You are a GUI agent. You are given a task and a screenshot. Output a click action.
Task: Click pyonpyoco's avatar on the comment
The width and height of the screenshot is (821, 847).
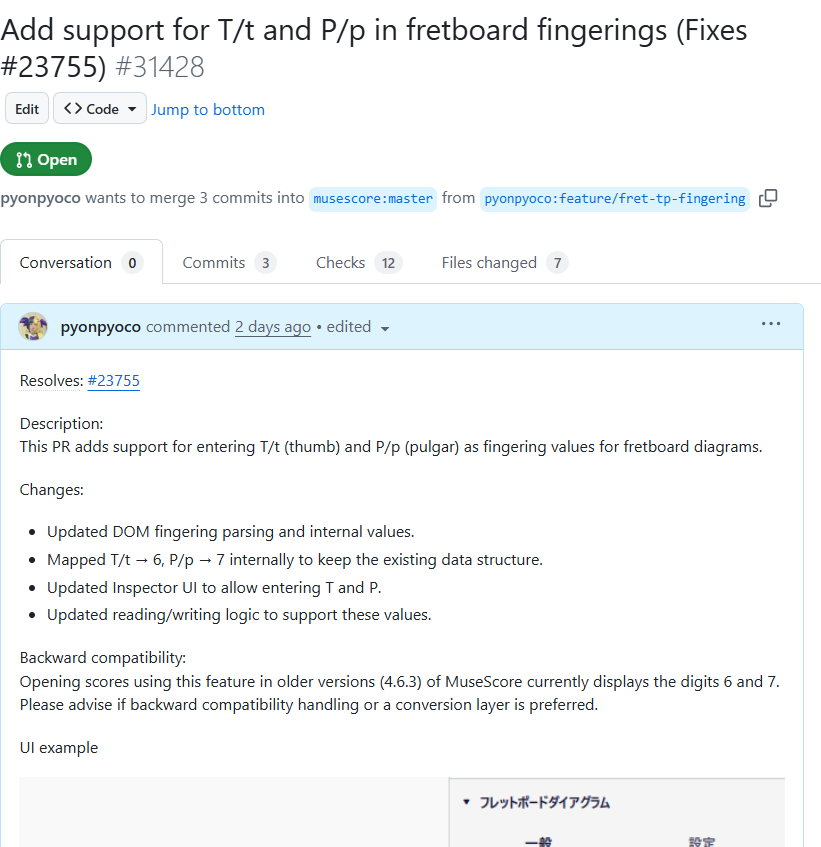coord(33,327)
